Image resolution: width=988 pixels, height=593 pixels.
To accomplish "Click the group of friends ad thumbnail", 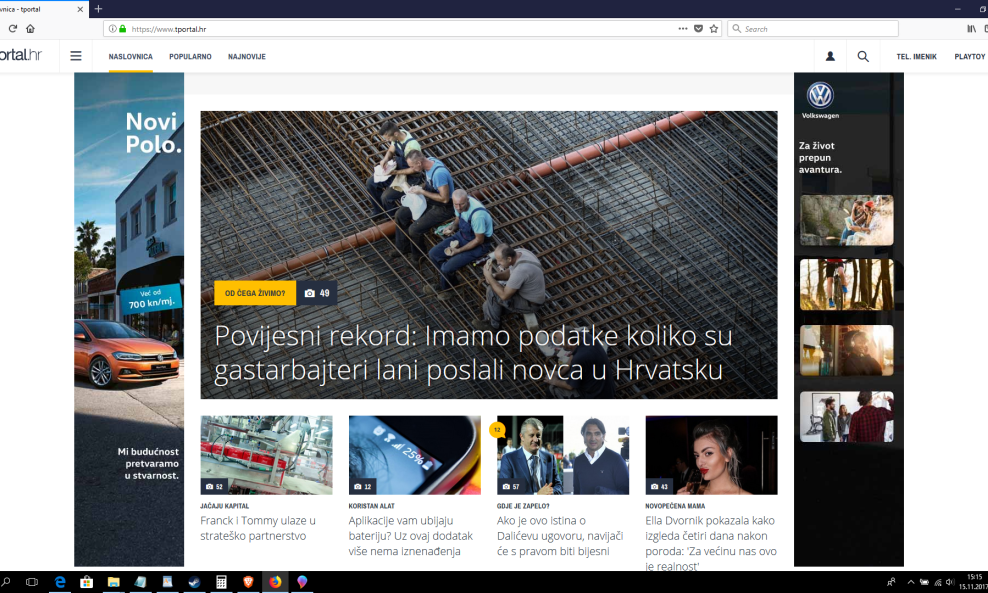I will tap(846, 417).
